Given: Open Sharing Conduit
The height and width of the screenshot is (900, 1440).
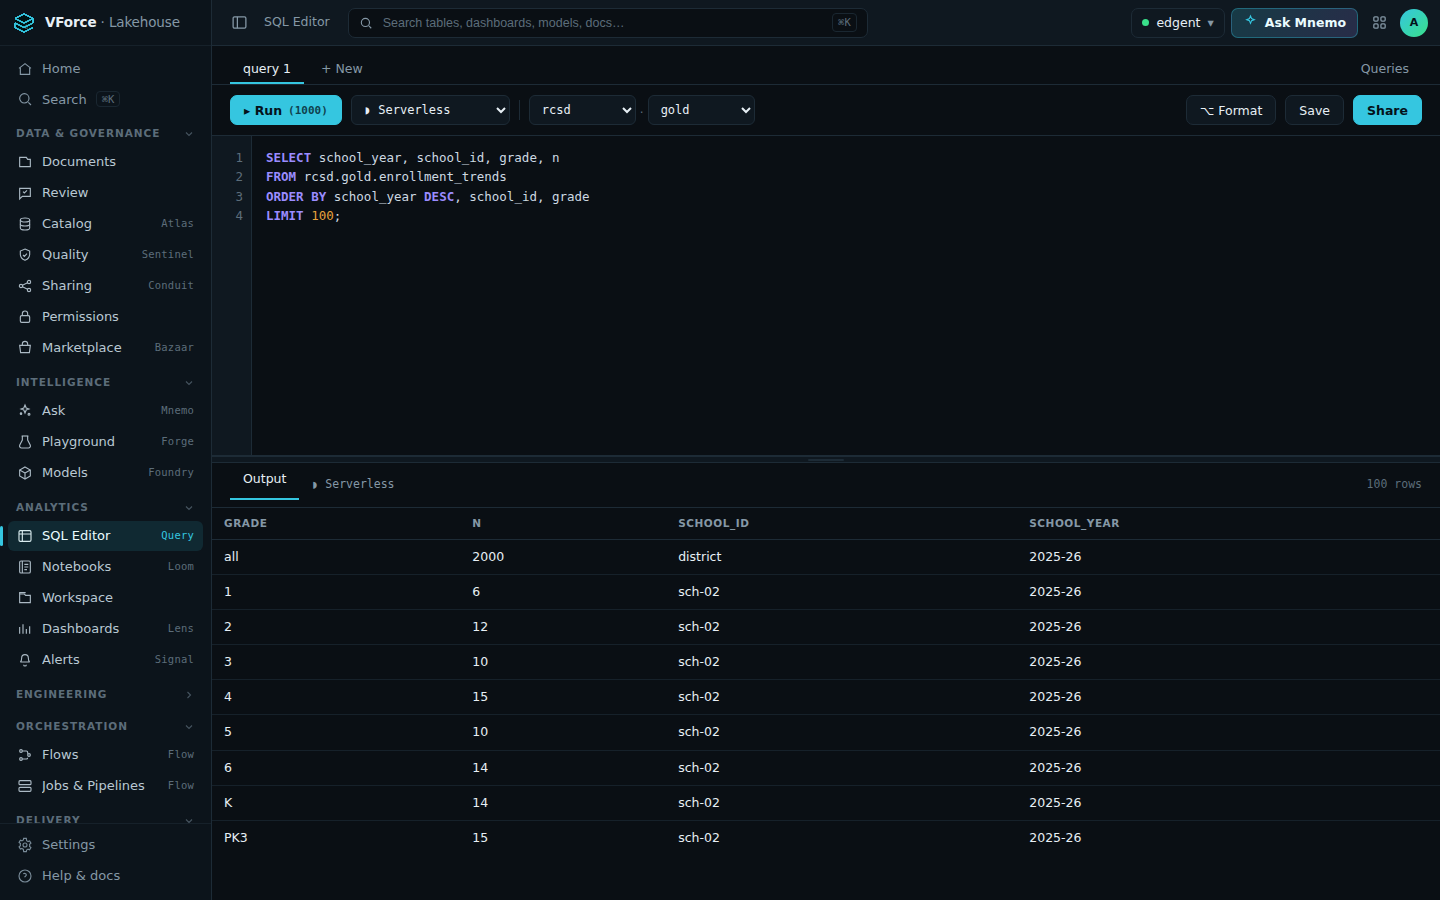Looking at the screenshot, I should click(105, 285).
